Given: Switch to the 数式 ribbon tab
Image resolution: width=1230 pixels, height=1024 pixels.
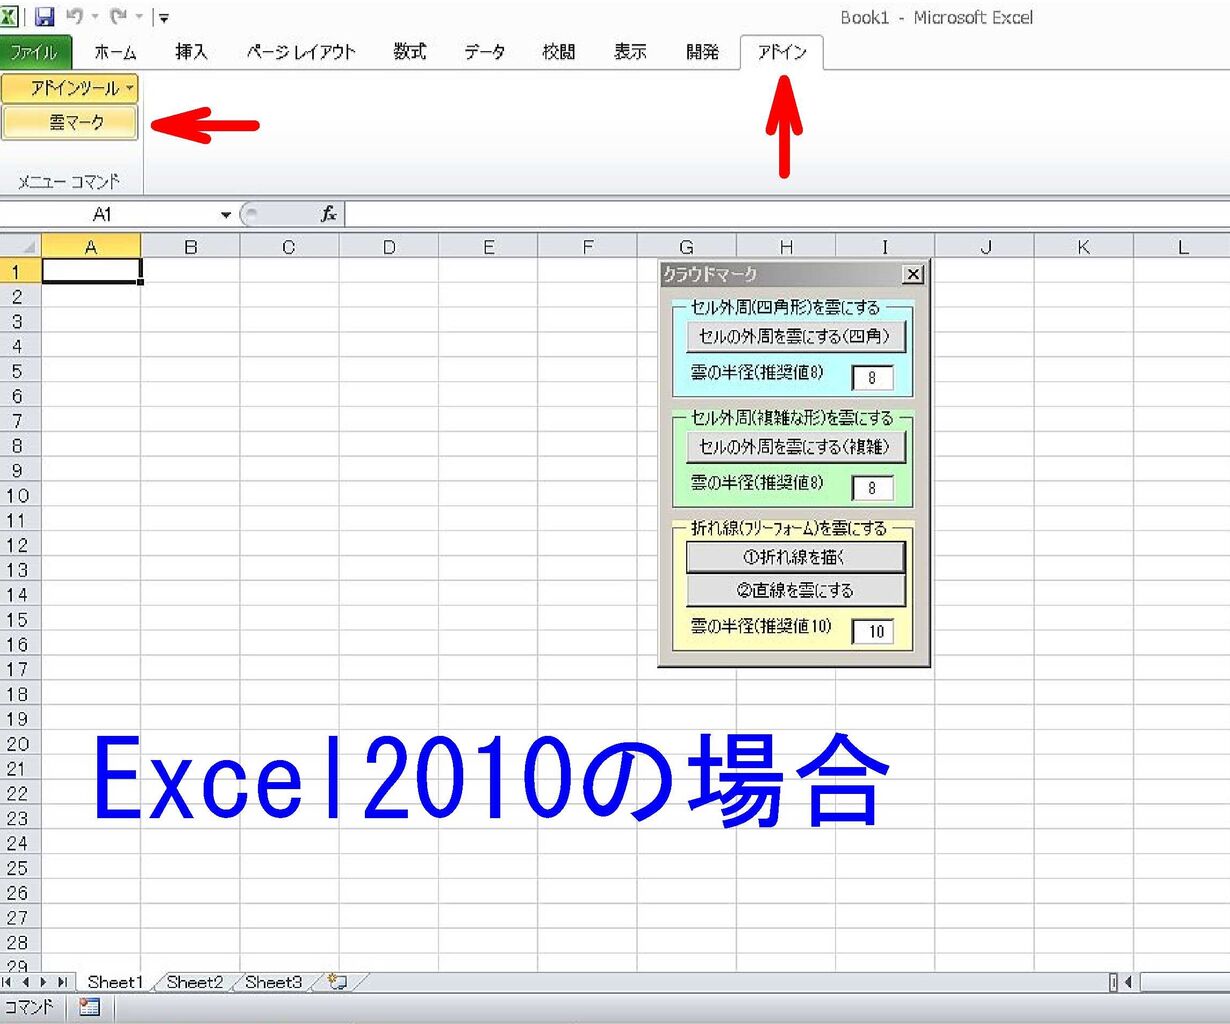Looking at the screenshot, I should 409,52.
